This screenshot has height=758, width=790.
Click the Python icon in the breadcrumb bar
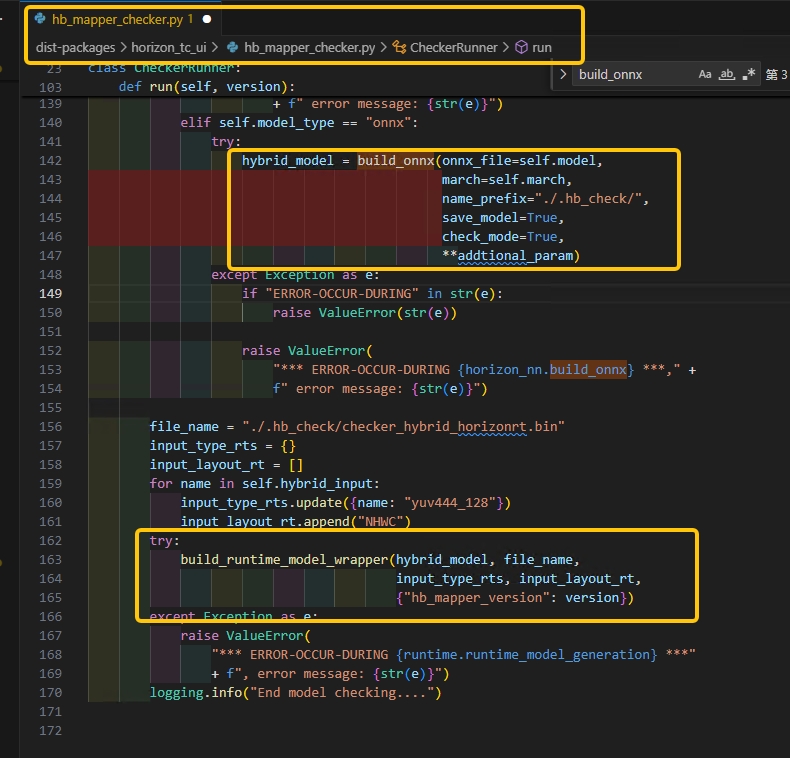[x=234, y=47]
